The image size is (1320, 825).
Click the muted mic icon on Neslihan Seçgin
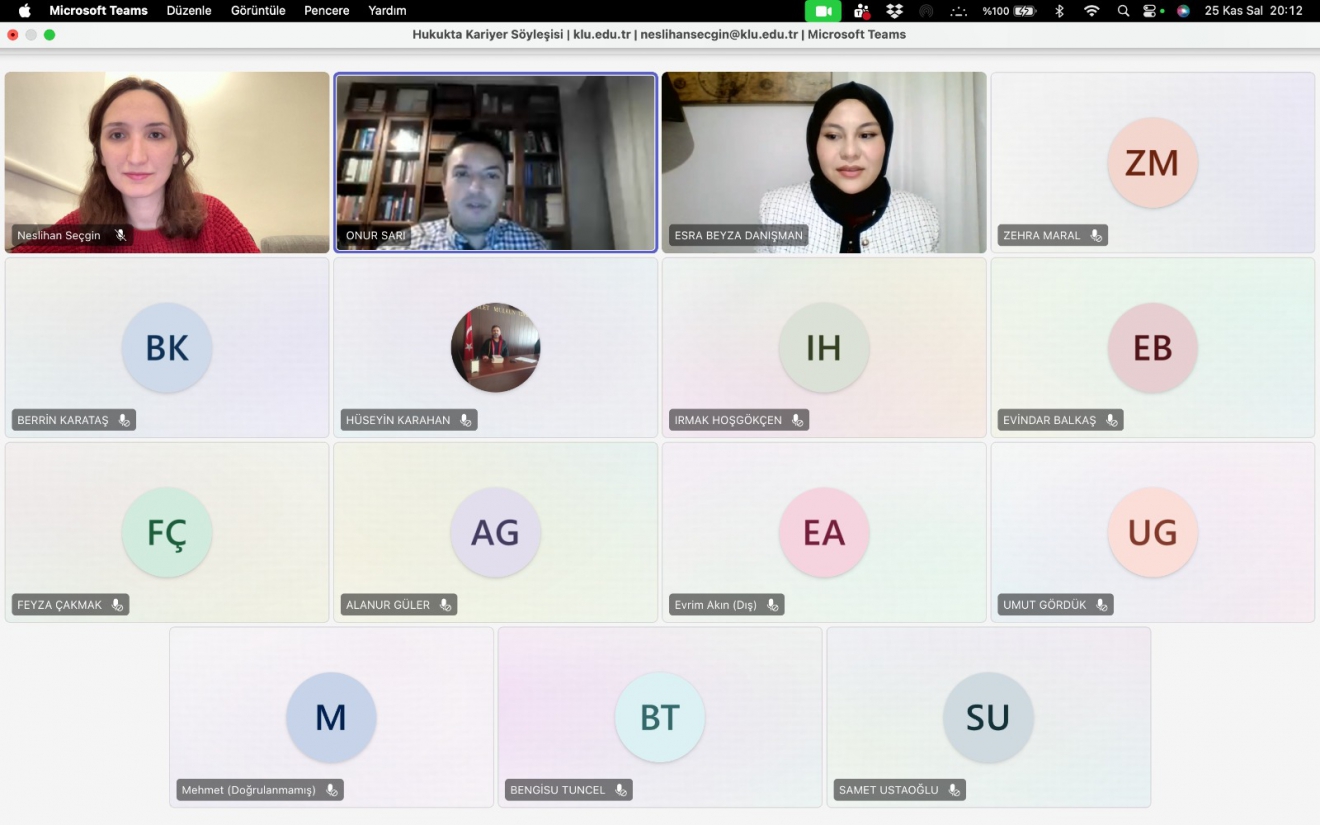[120, 235]
